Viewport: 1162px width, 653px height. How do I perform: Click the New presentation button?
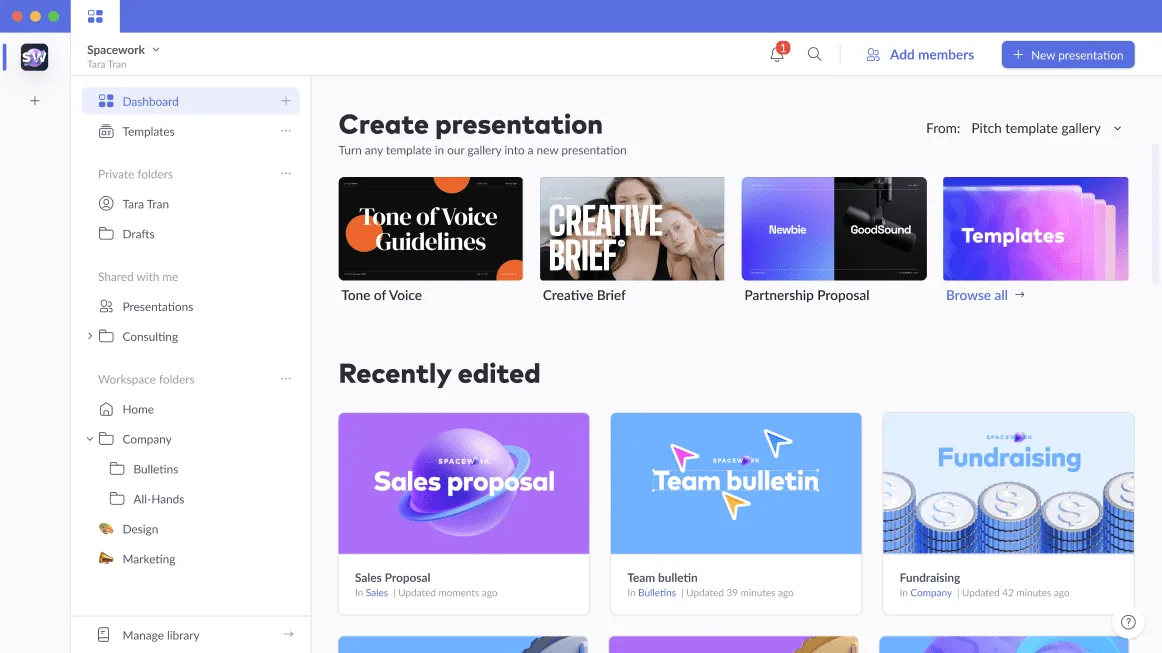pyautogui.click(x=1068, y=54)
